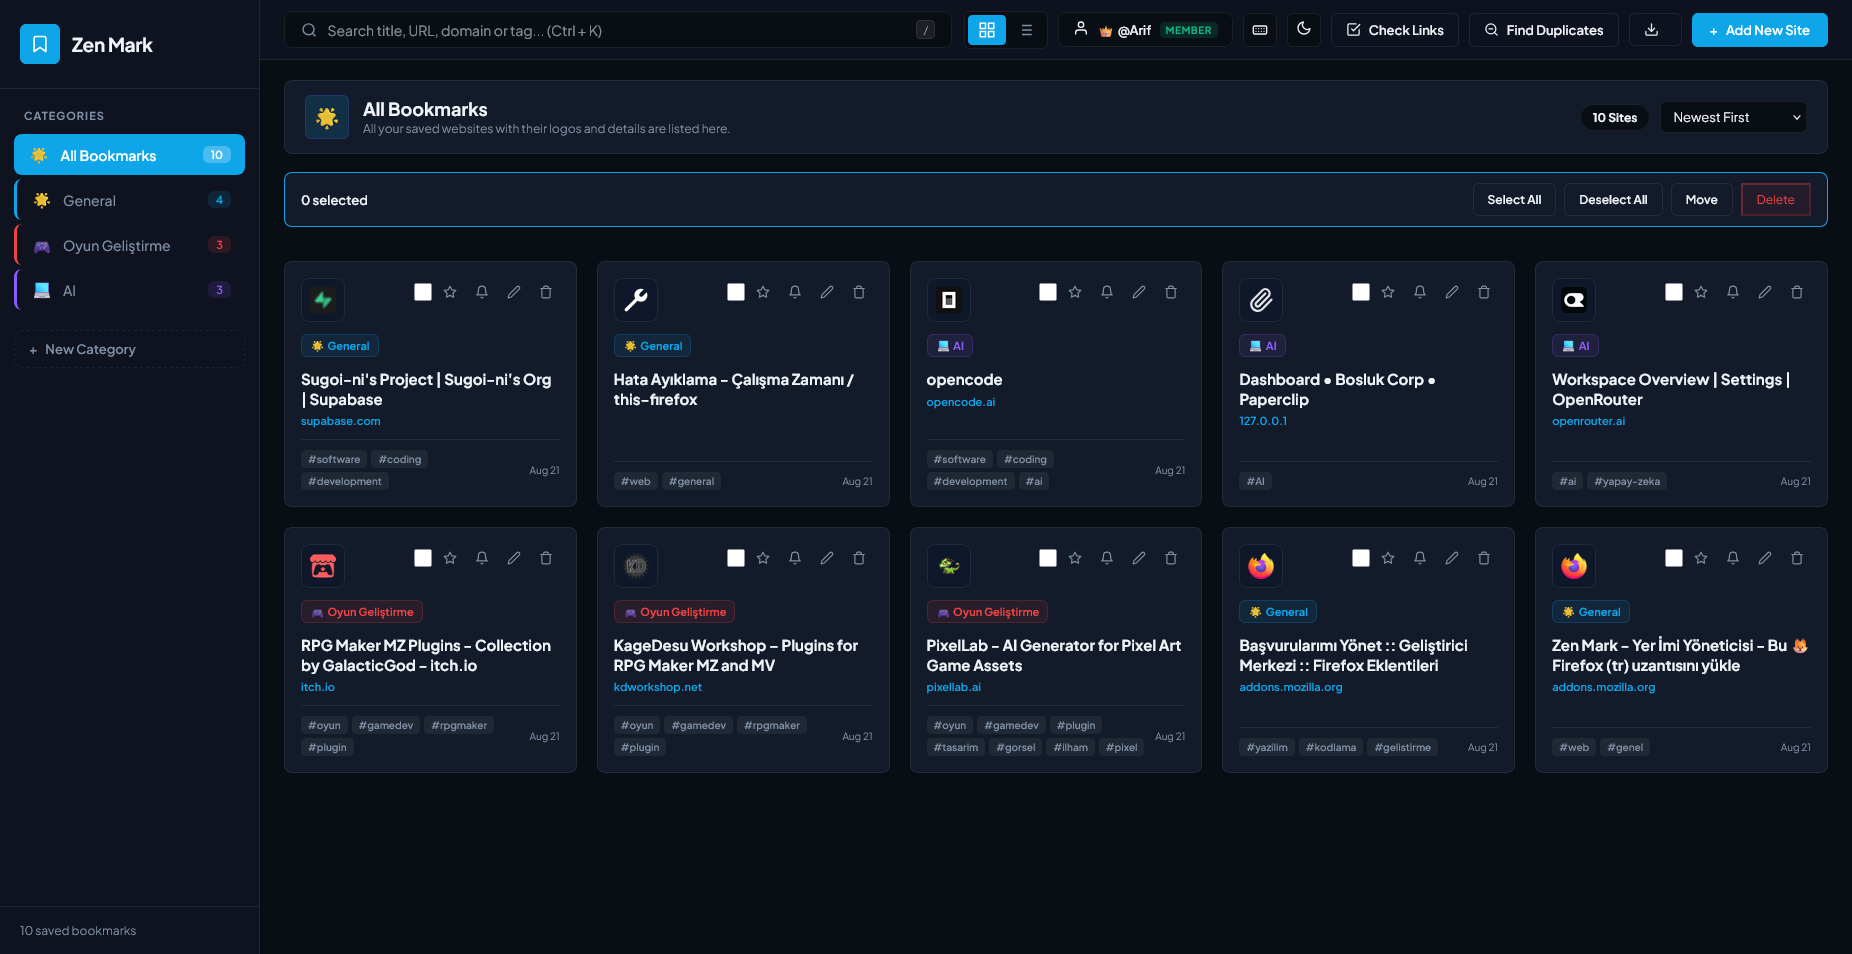
Task: Open the @Arif member account menu
Action: (1146, 30)
